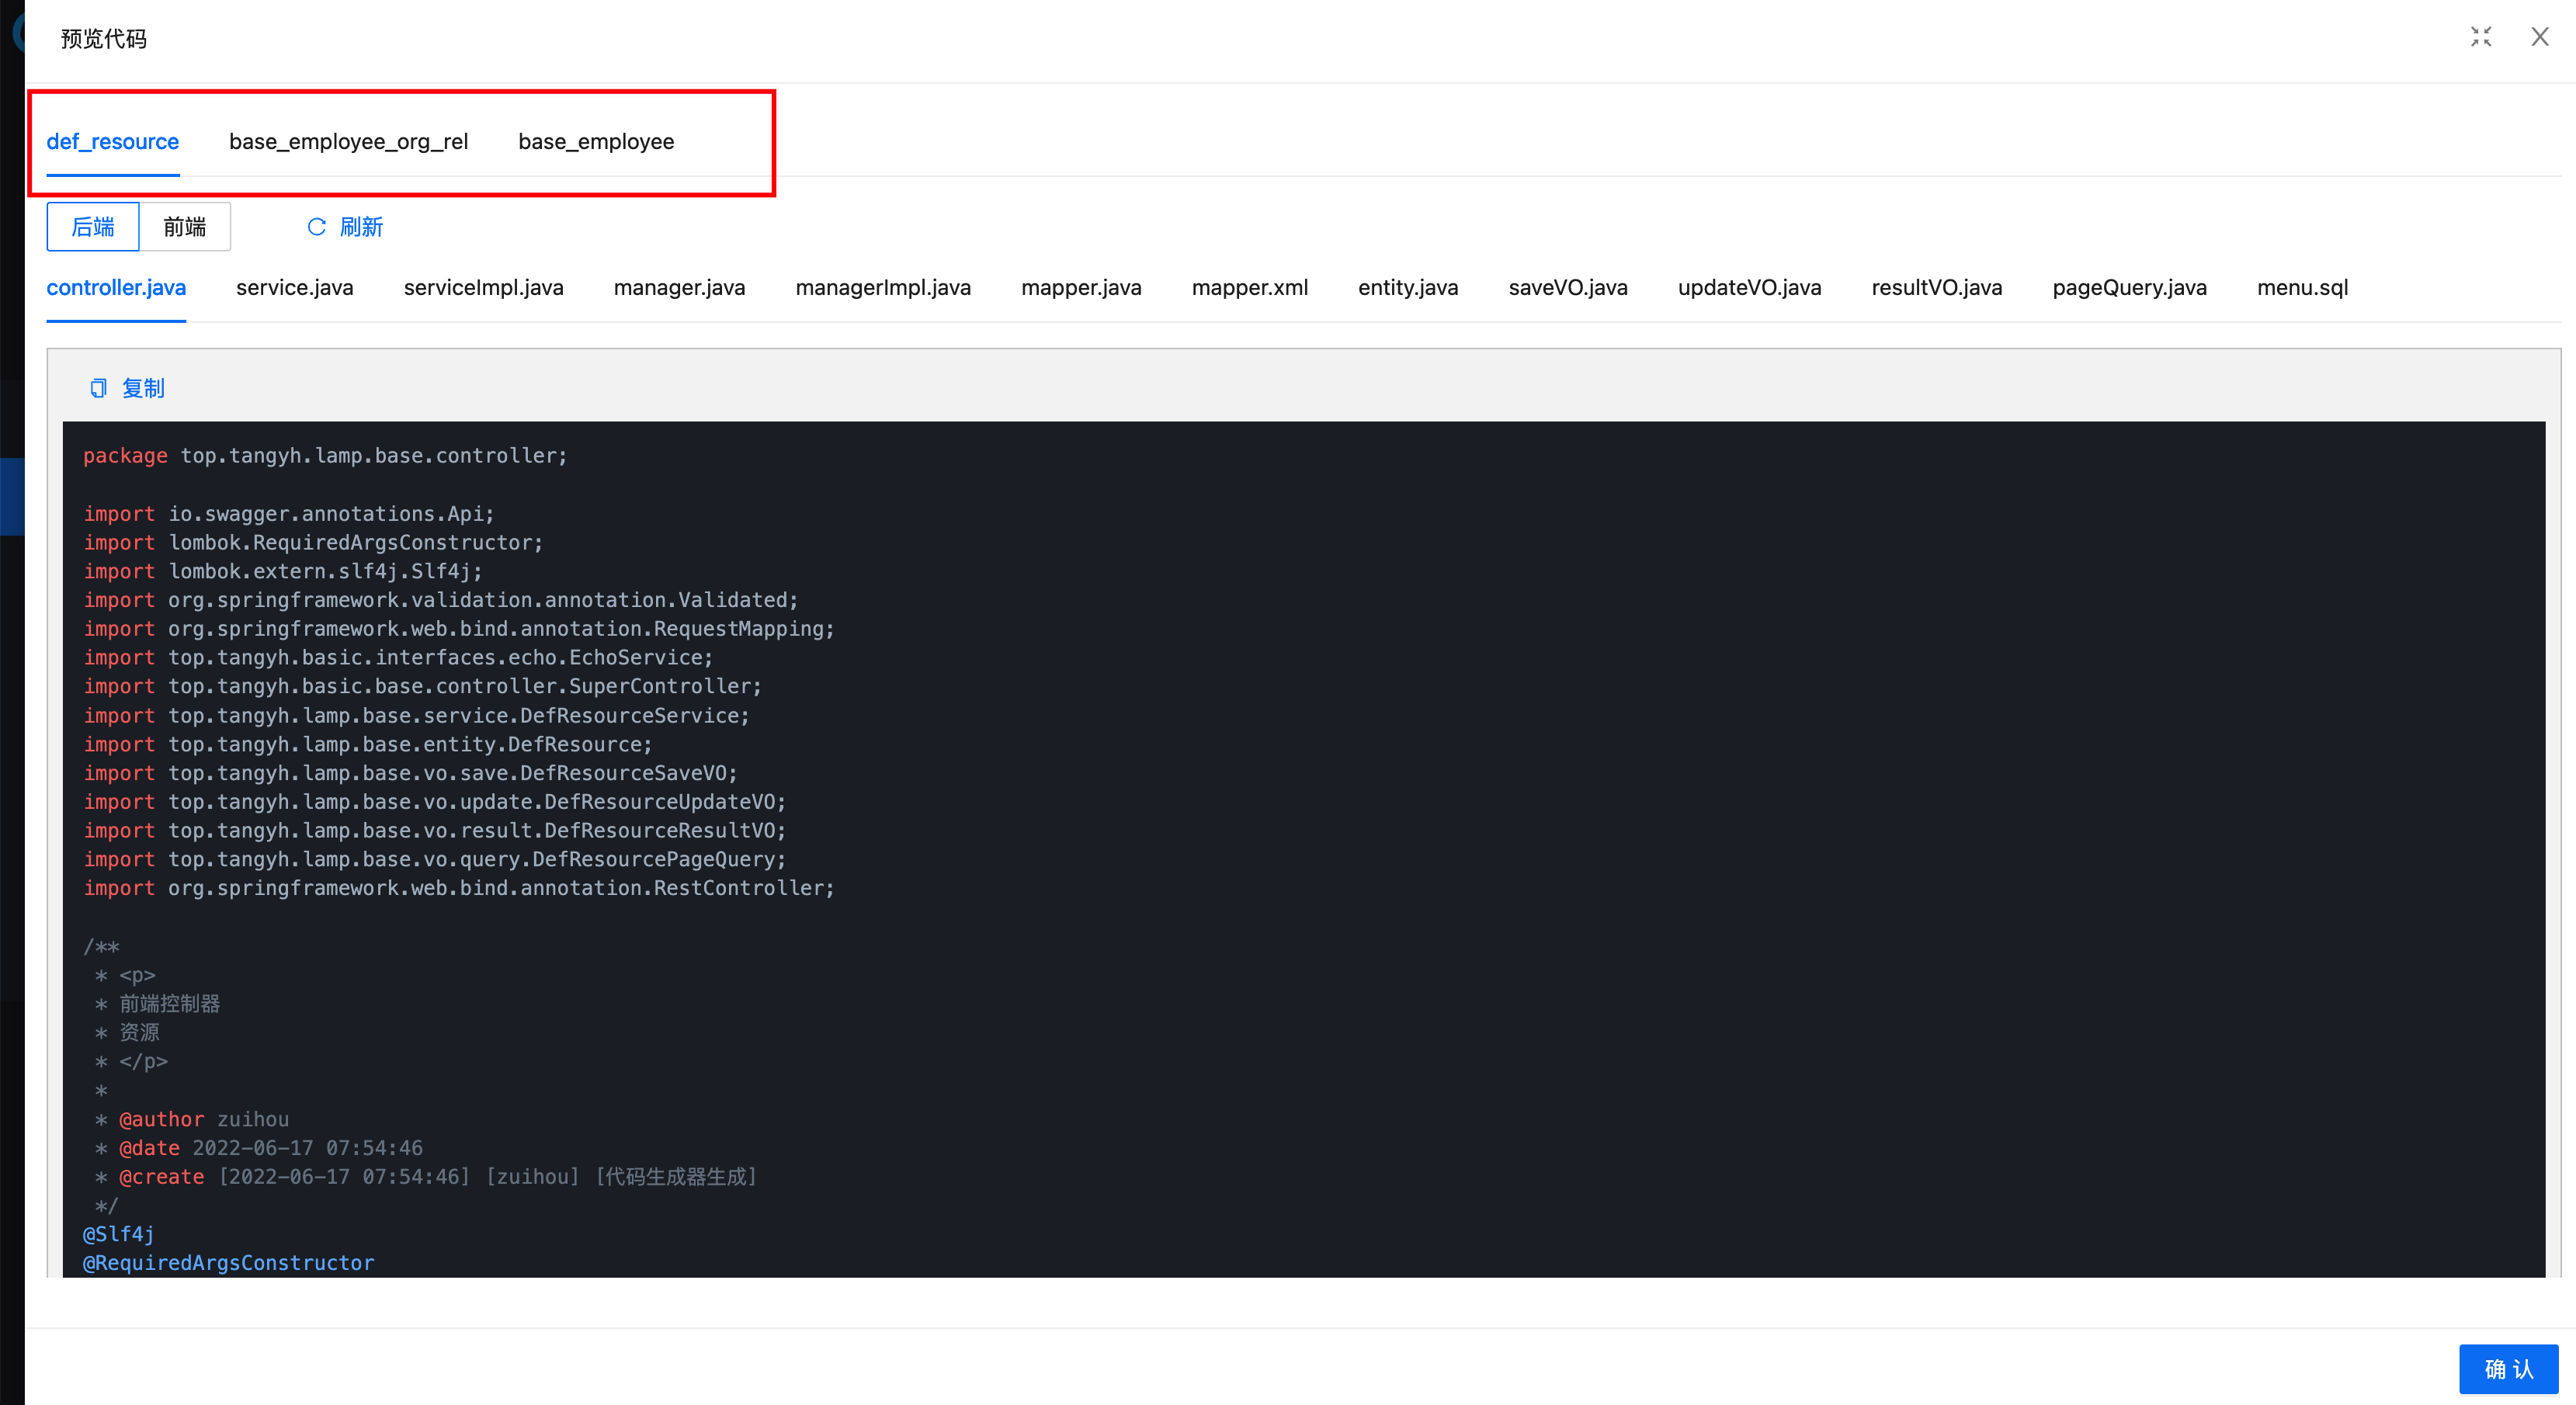Click the refresh icon beside 刷新
Screen dimensions: 2576x1405
pyautogui.click(x=317, y=227)
